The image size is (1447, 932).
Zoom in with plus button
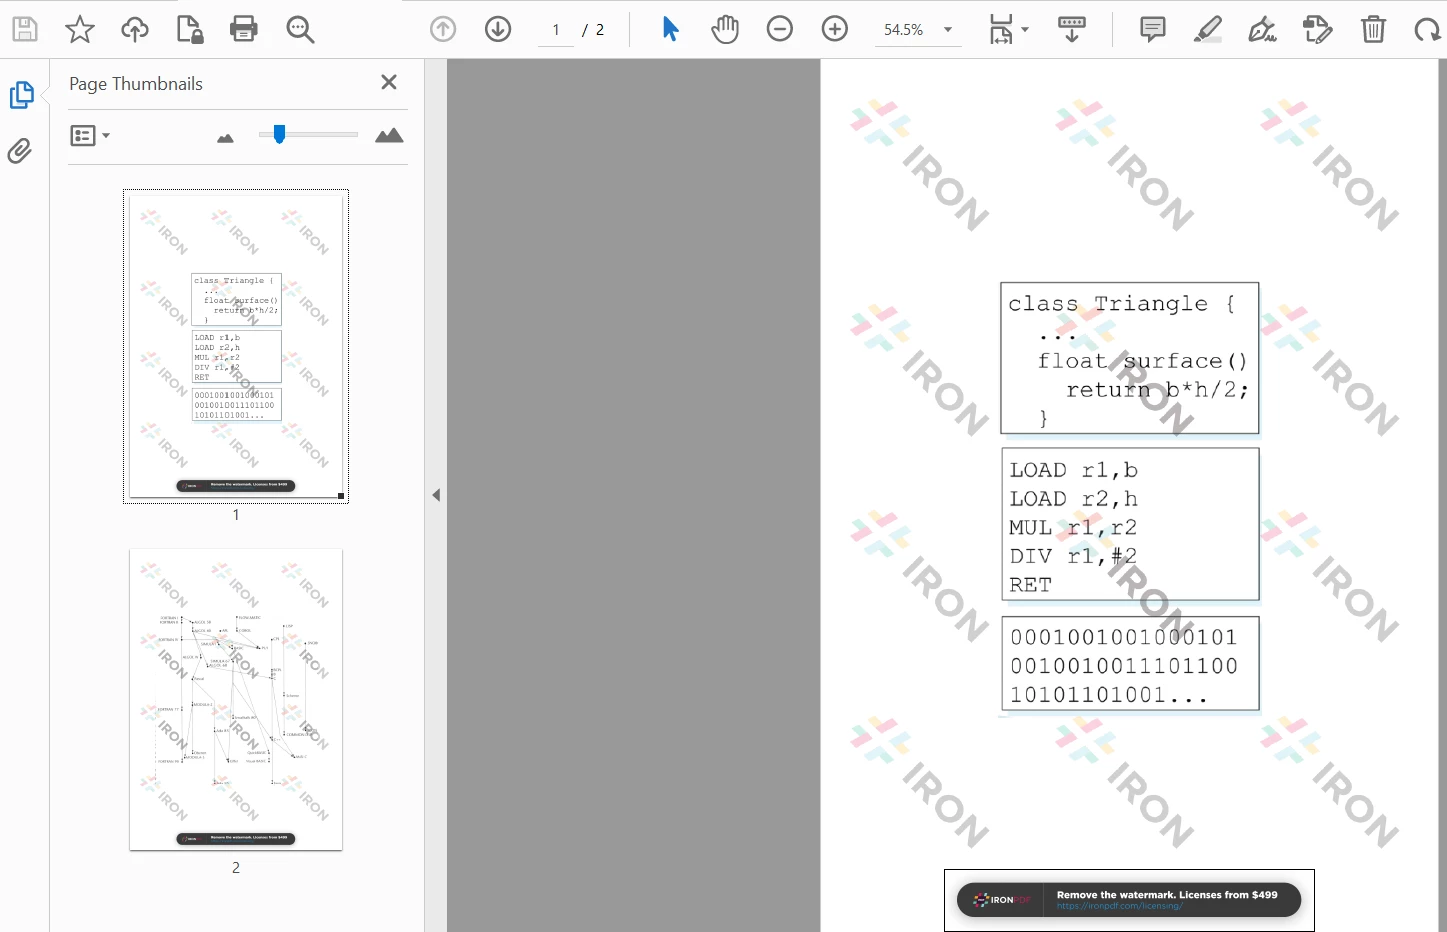pos(835,29)
